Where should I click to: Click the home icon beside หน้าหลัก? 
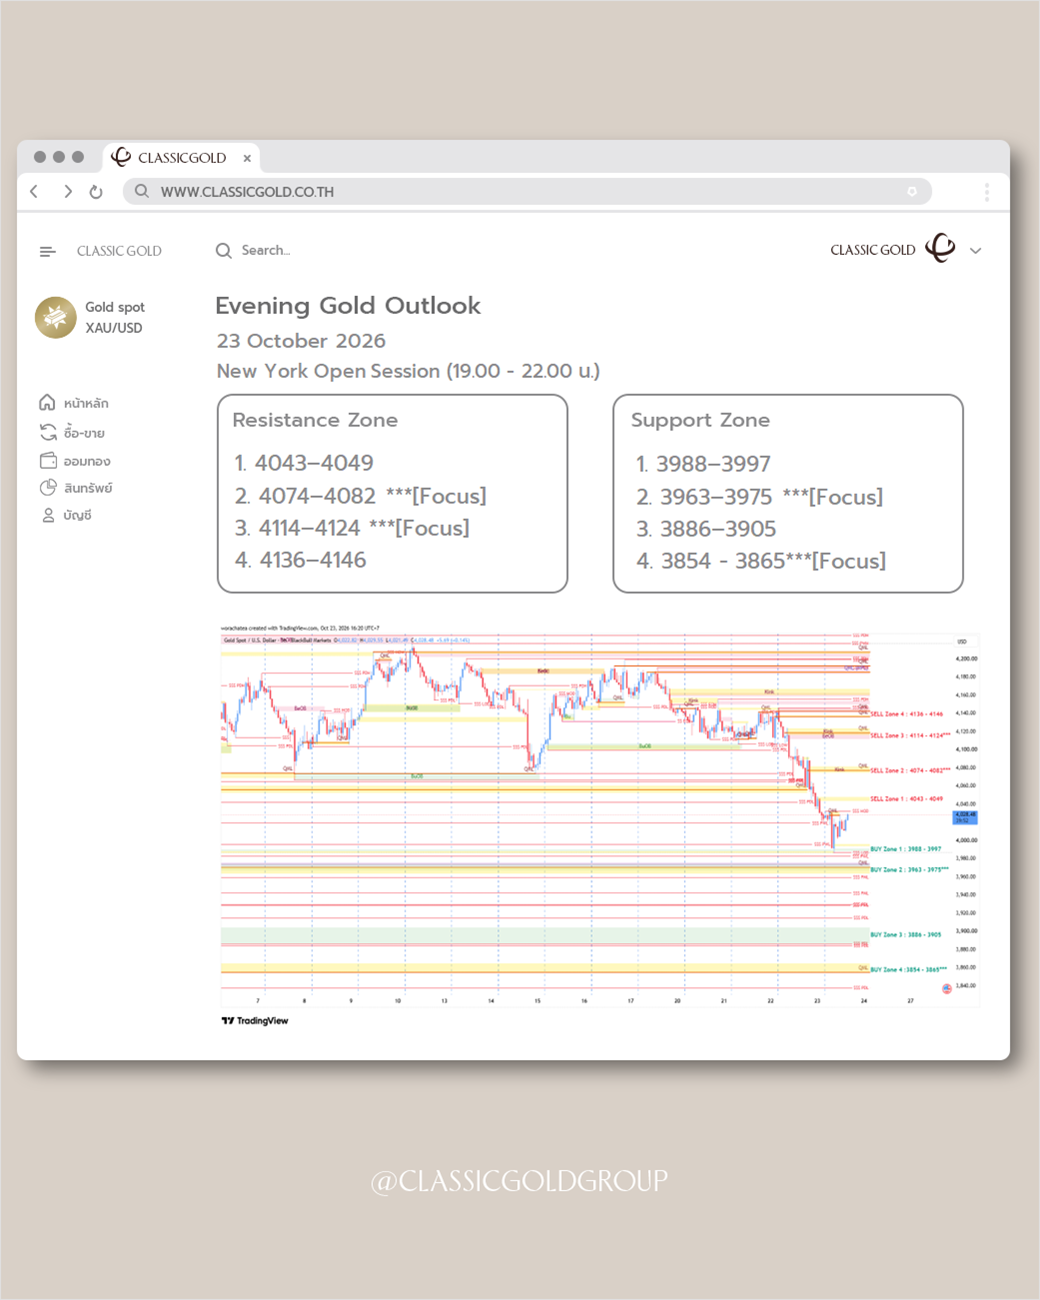pos(47,402)
